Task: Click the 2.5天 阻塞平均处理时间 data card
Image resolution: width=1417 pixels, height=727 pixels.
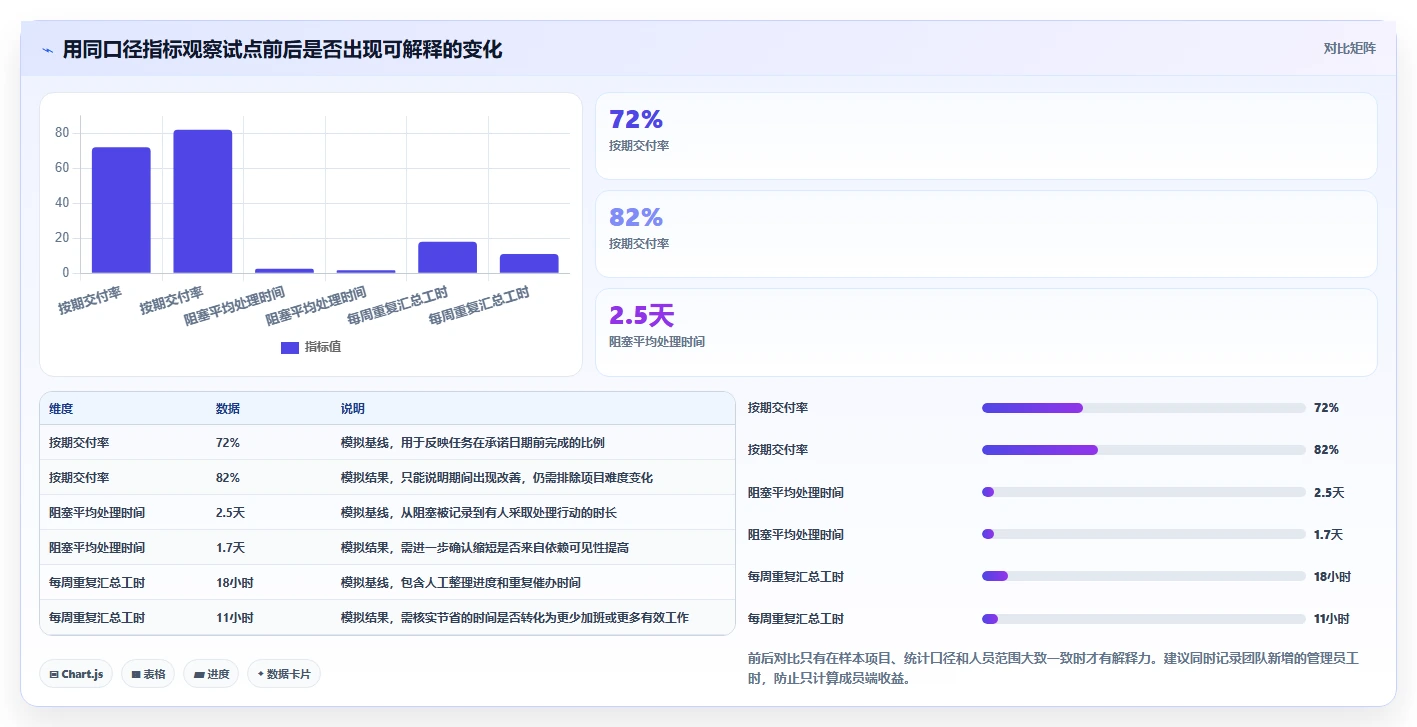Action: tap(986, 332)
